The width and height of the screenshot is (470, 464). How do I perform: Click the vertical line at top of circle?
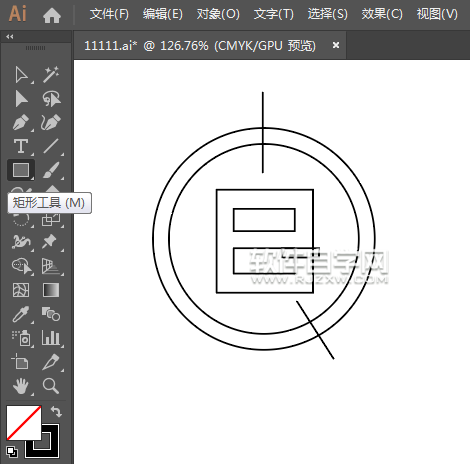263,132
